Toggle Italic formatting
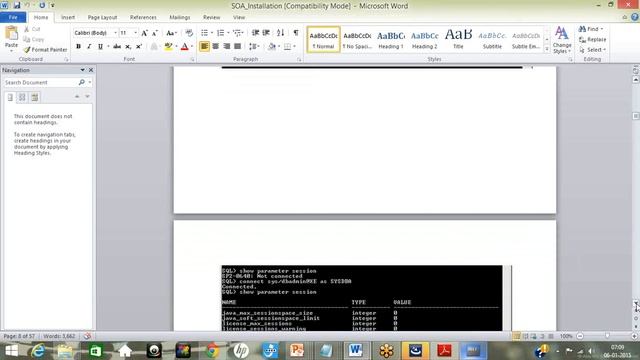The image size is (640, 360). pos(89,47)
